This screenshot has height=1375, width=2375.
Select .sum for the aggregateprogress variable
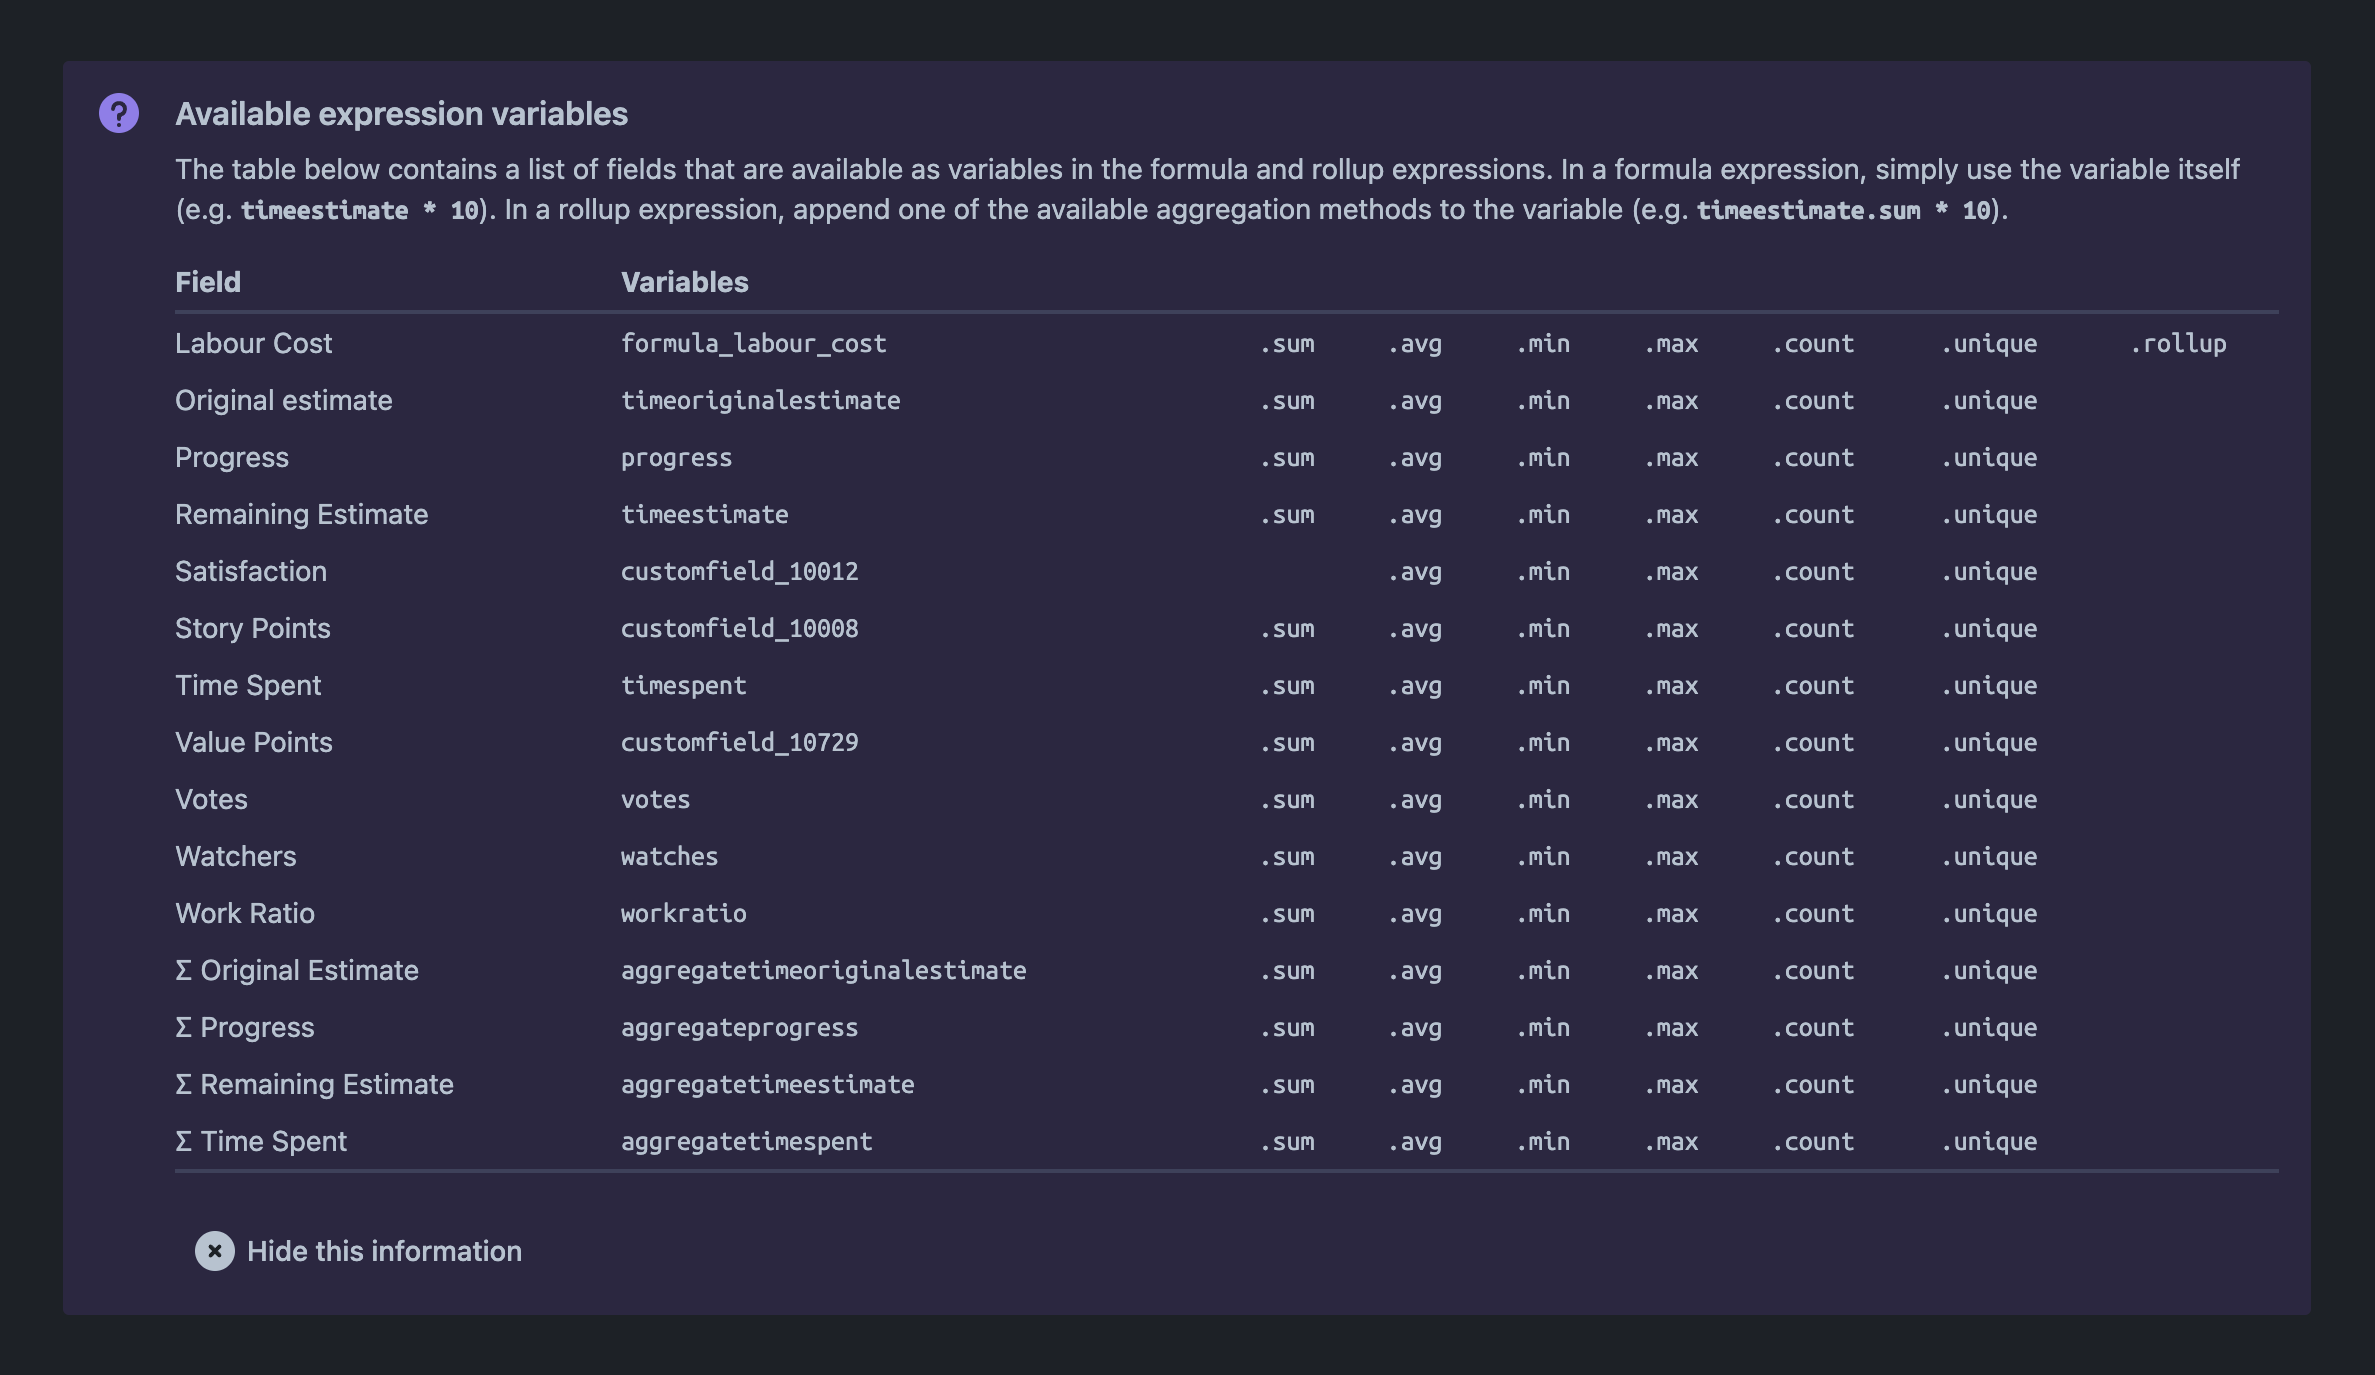tap(1287, 1027)
